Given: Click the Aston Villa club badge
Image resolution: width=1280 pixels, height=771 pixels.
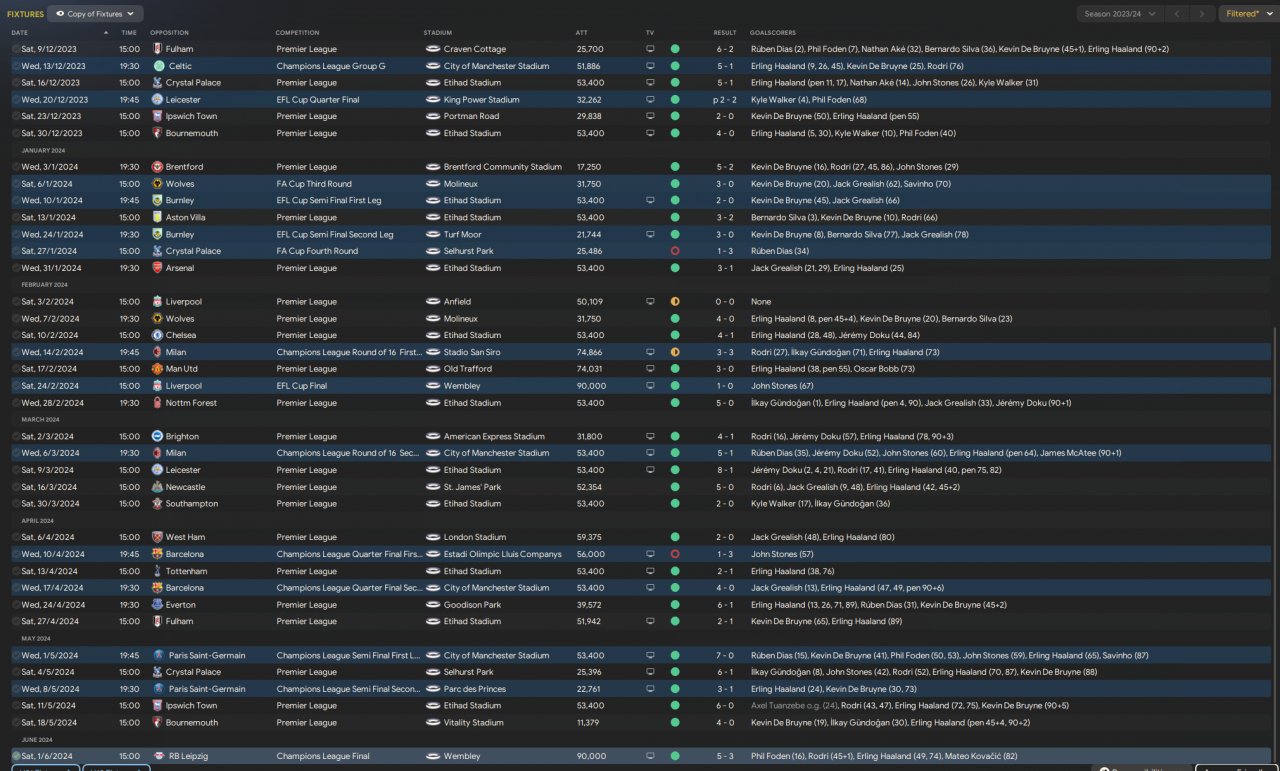Looking at the screenshot, I should pyautogui.click(x=157, y=217).
